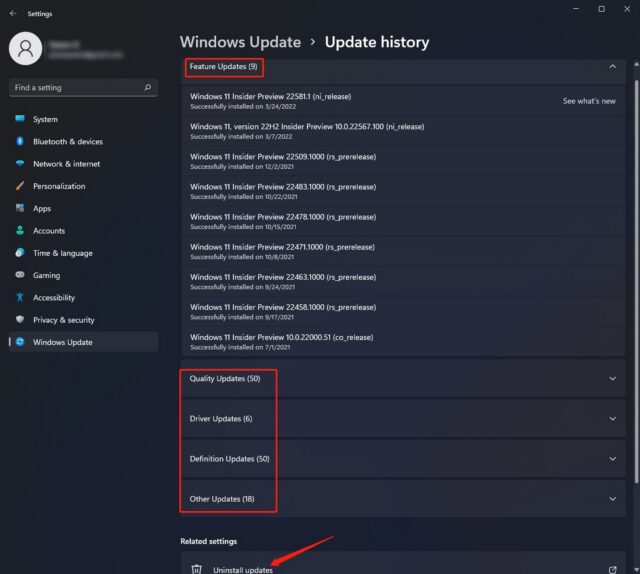
Task: Click the scrollbar down arrow
Action: [636, 570]
